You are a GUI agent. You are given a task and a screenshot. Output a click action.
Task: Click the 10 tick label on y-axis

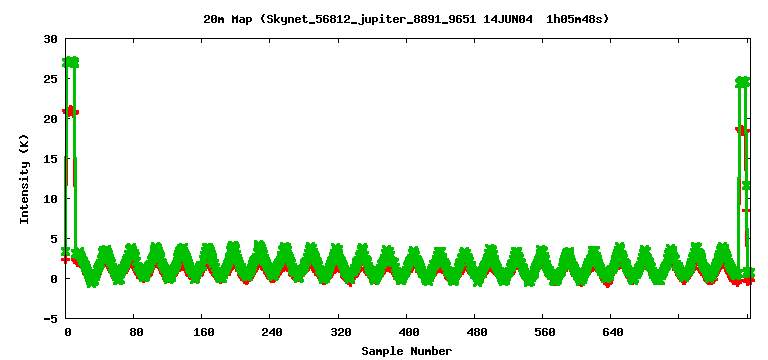(x=50, y=199)
